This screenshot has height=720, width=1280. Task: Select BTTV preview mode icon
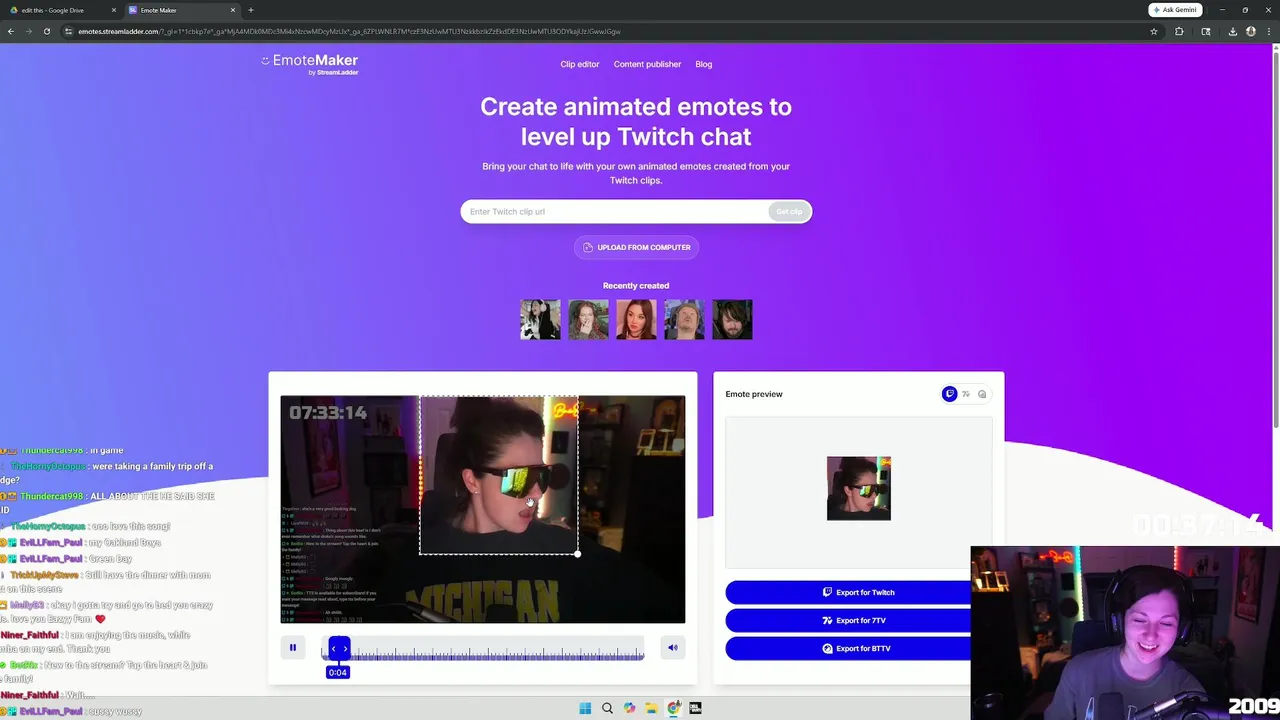(982, 394)
